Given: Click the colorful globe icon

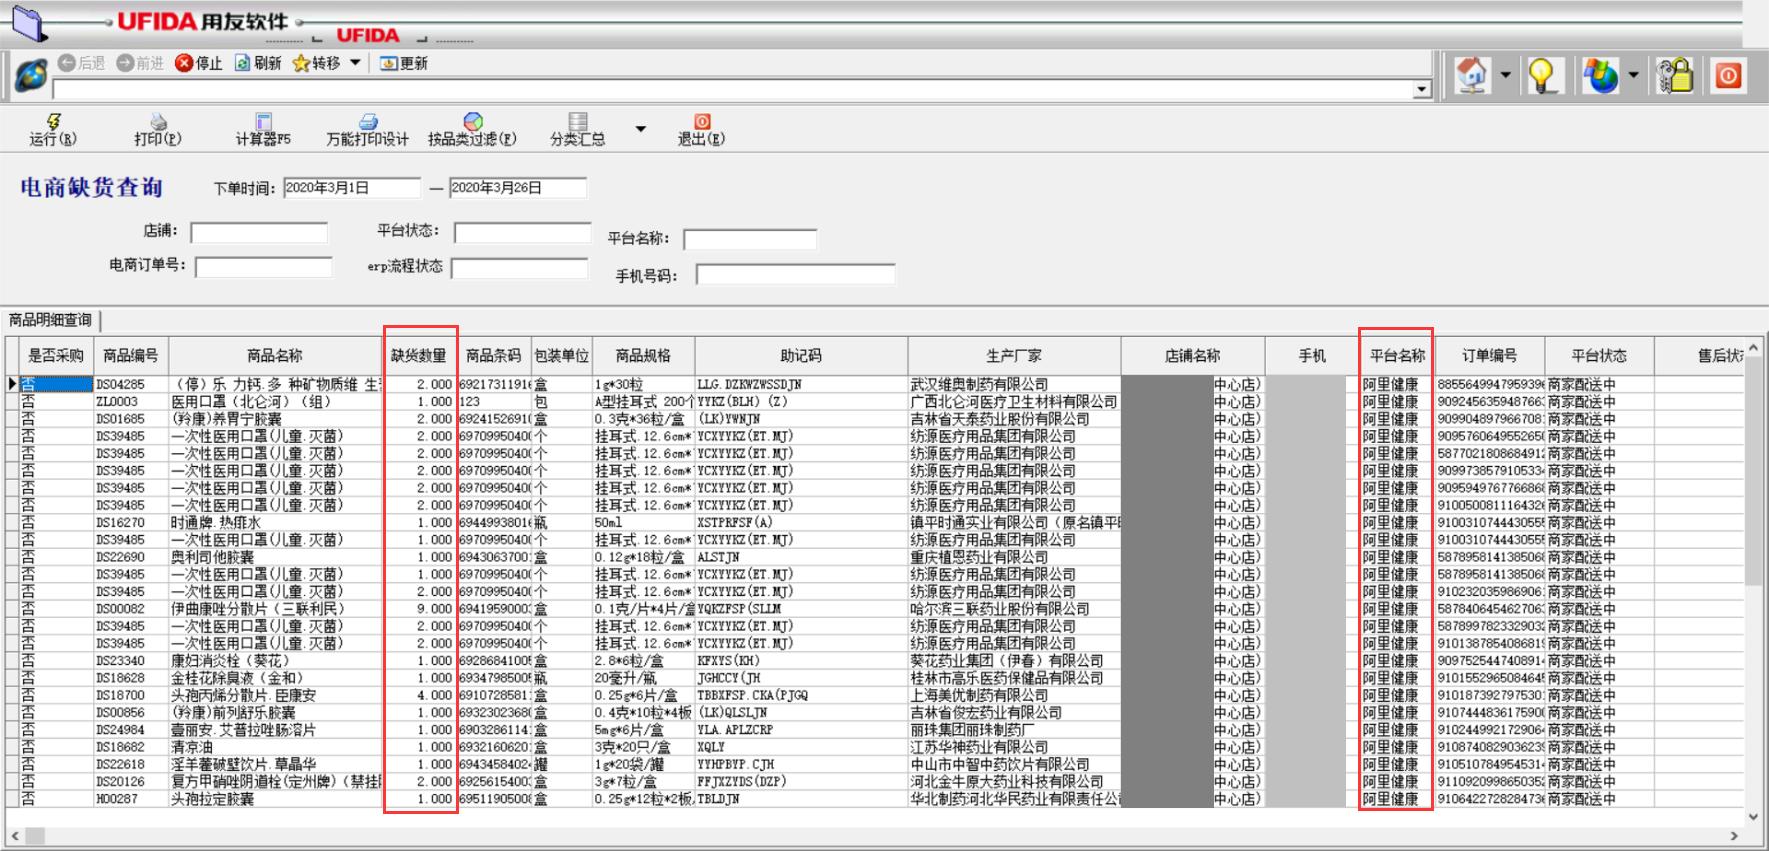Looking at the screenshot, I should 1601,76.
